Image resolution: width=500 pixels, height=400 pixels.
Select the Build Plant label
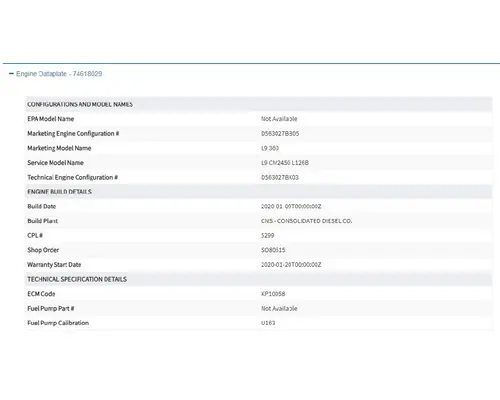click(43, 221)
